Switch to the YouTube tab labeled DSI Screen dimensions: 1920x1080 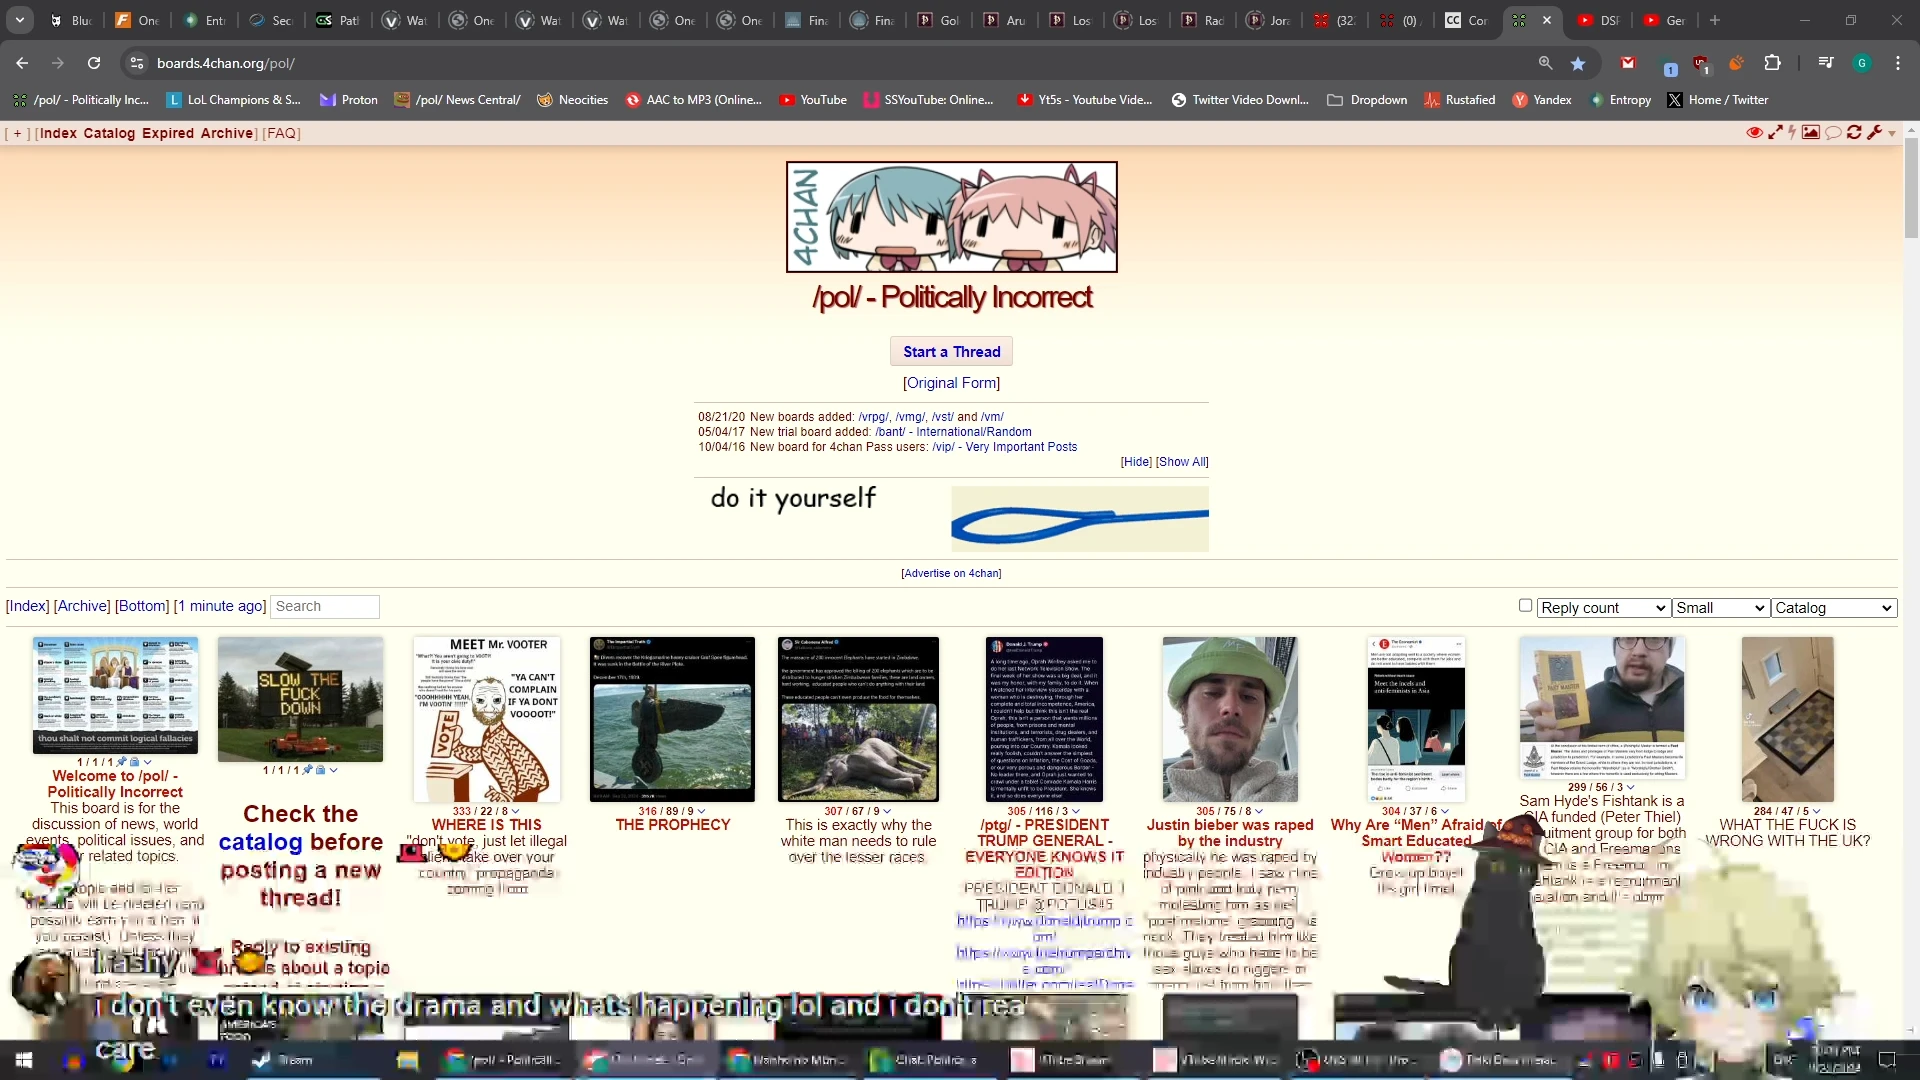(1598, 20)
